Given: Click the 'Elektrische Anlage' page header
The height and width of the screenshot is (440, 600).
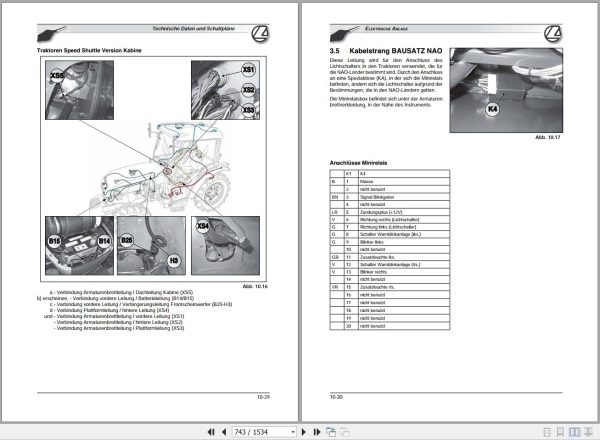Looking at the screenshot, I should (x=386, y=29).
